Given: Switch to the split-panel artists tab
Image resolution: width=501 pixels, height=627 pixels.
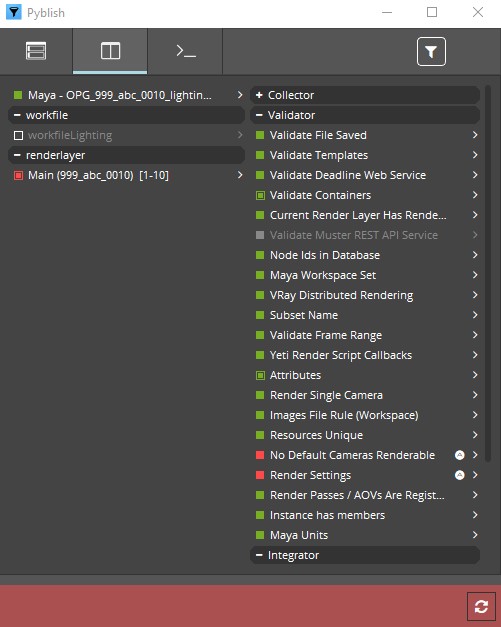Looking at the screenshot, I should pos(110,51).
